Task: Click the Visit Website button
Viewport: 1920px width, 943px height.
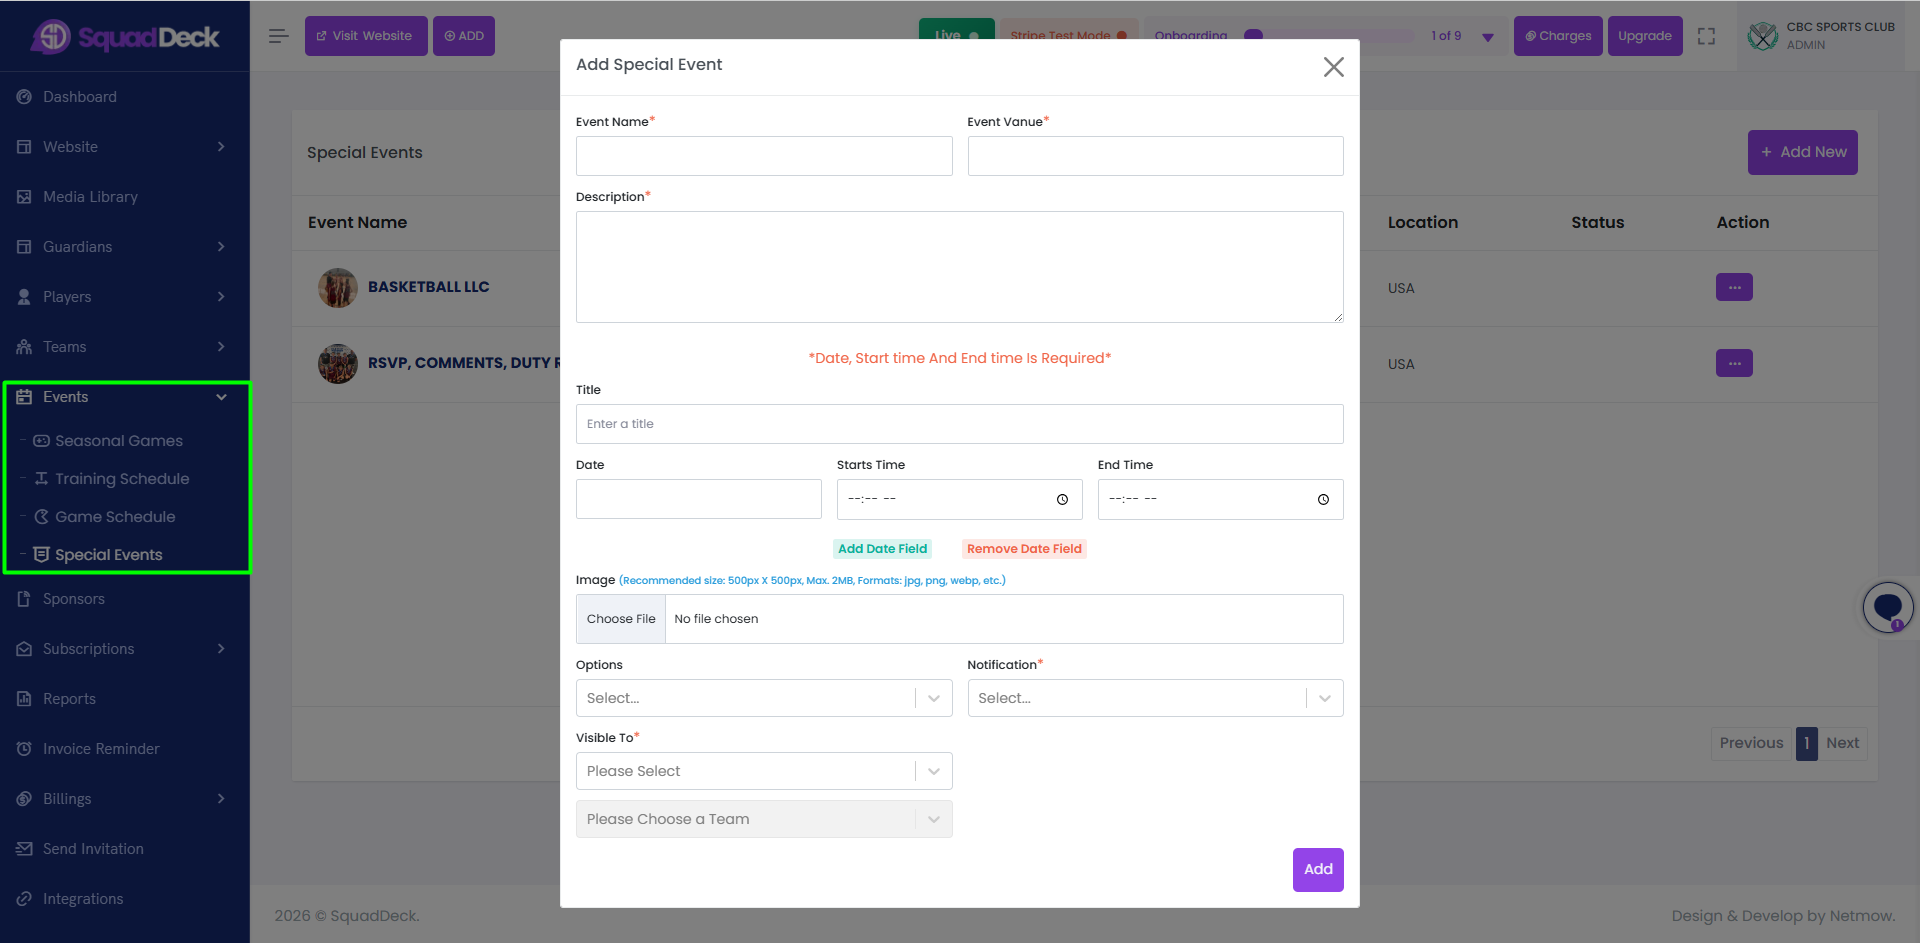Action: coord(366,36)
